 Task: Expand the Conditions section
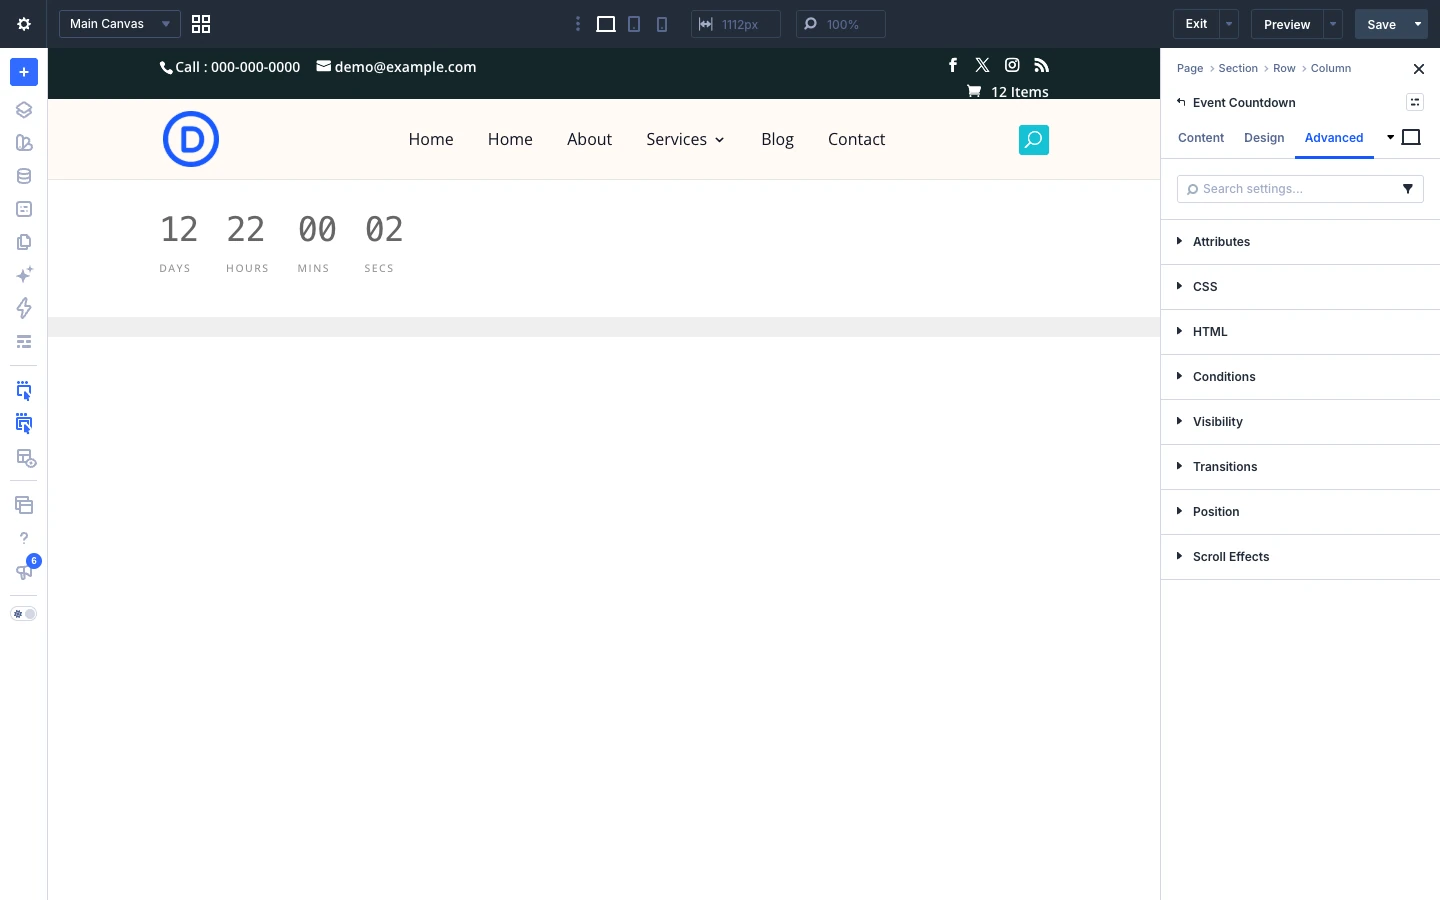pos(1300,377)
